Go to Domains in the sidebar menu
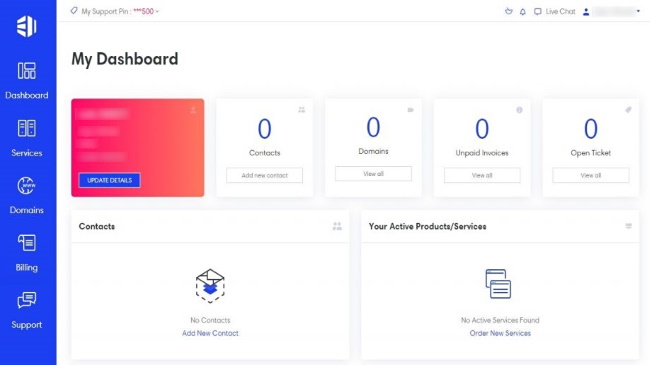Image resolution: width=650 pixels, height=365 pixels. 27,210
